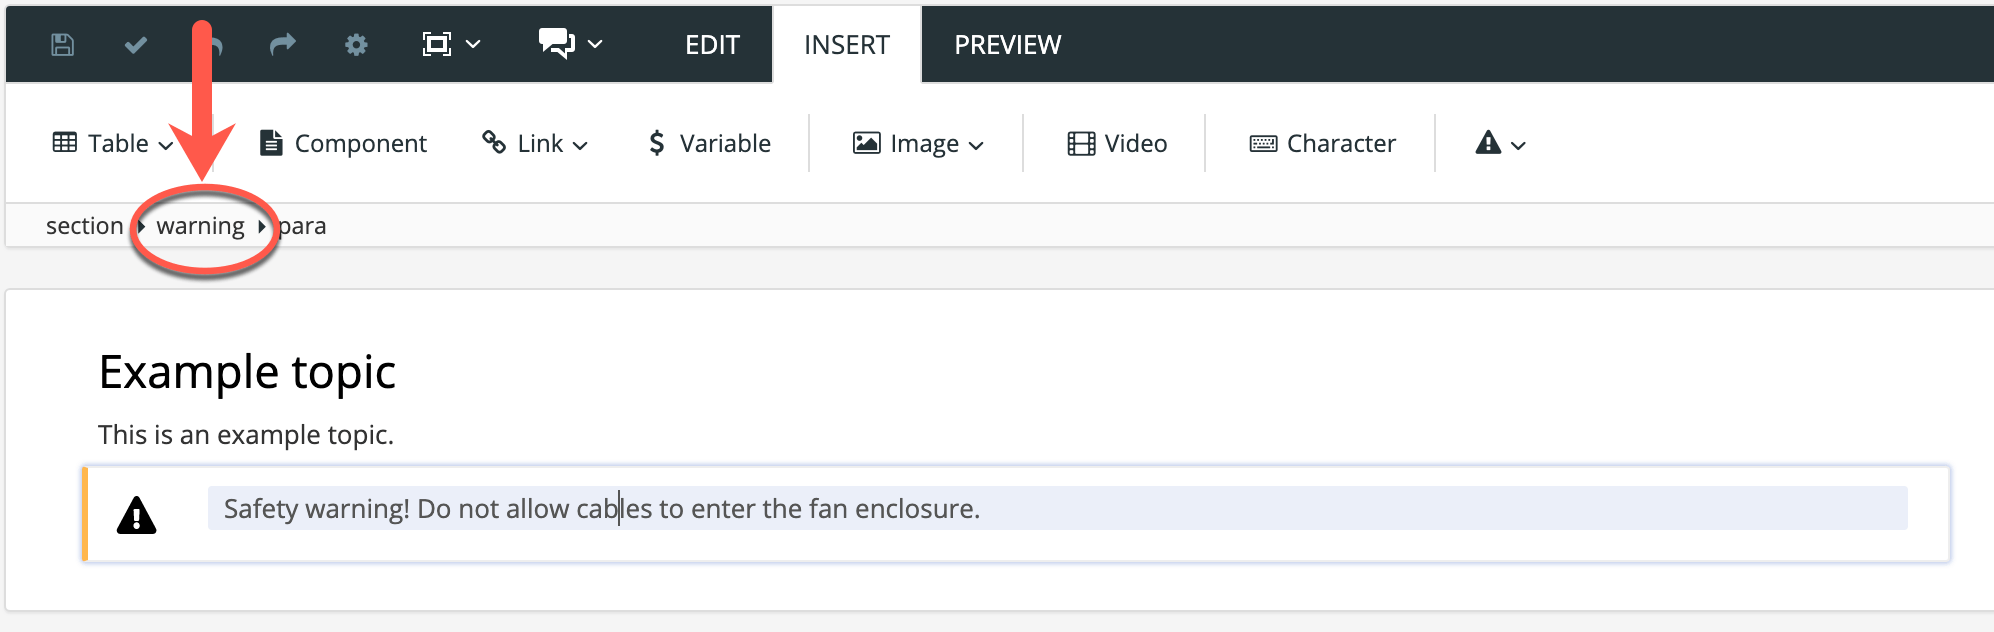This screenshot has height=632, width=1994.
Task: Insert a special Character
Action: 1322,144
